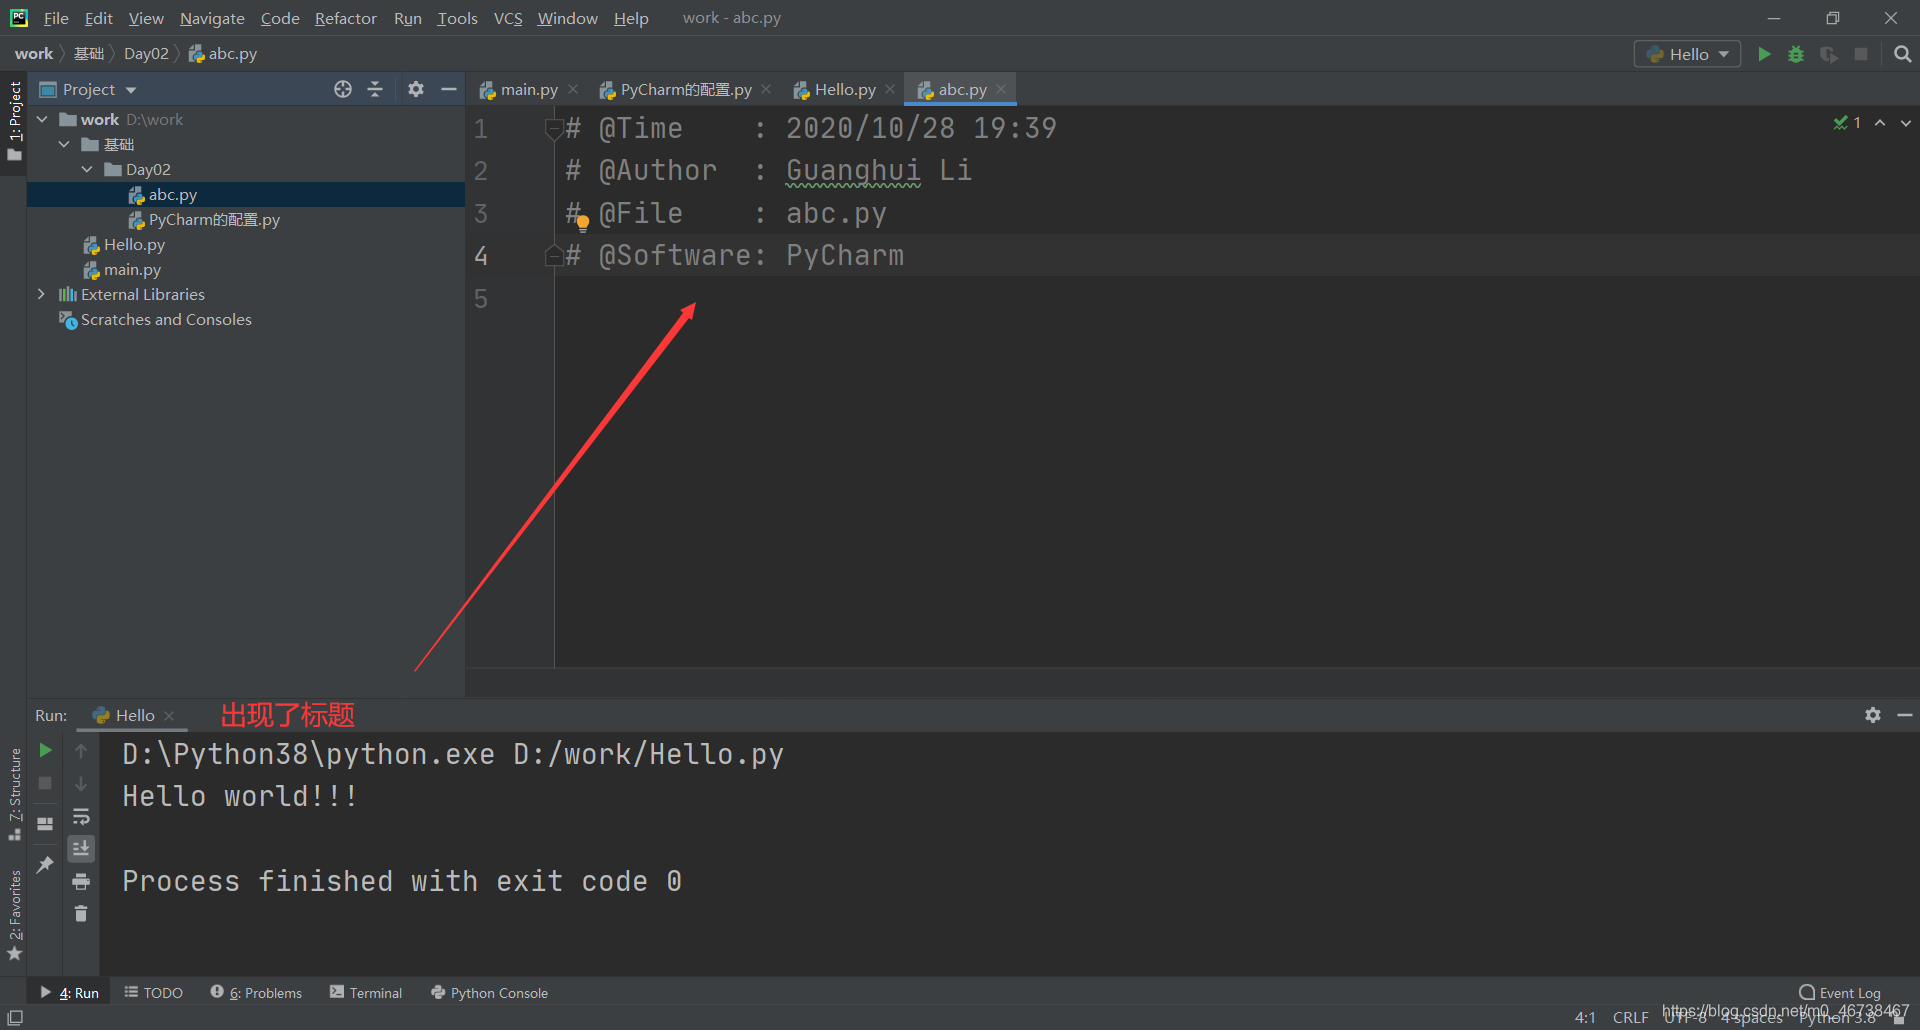The width and height of the screenshot is (1920, 1030).
Task: Toggle tool window quick-access icon bottom-left
Action: pos(15,1017)
